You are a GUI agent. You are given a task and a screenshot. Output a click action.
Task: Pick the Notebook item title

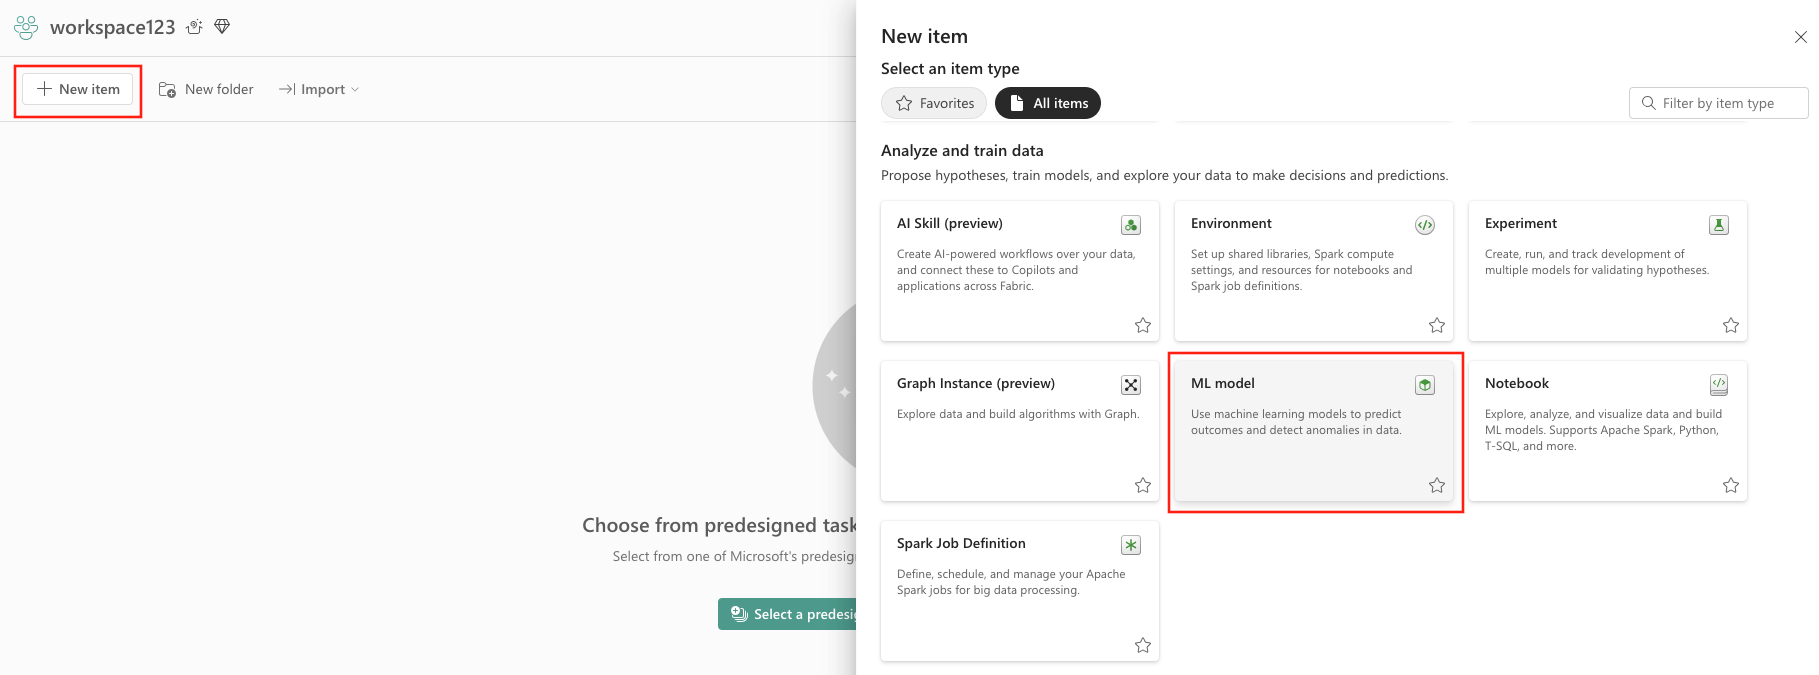tap(1517, 383)
